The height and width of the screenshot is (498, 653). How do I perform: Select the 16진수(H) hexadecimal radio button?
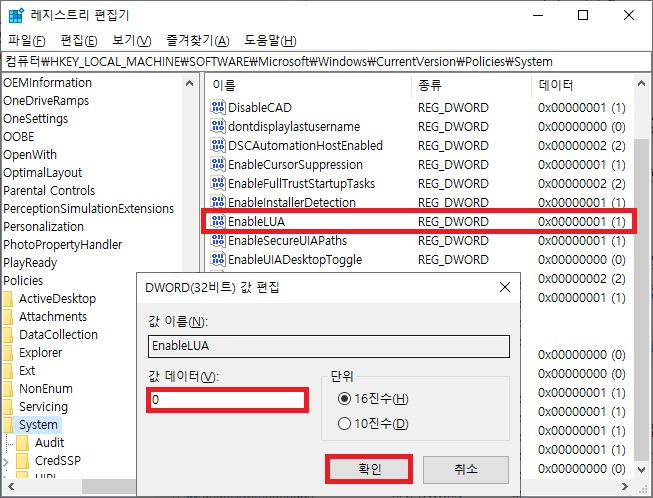click(x=344, y=399)
